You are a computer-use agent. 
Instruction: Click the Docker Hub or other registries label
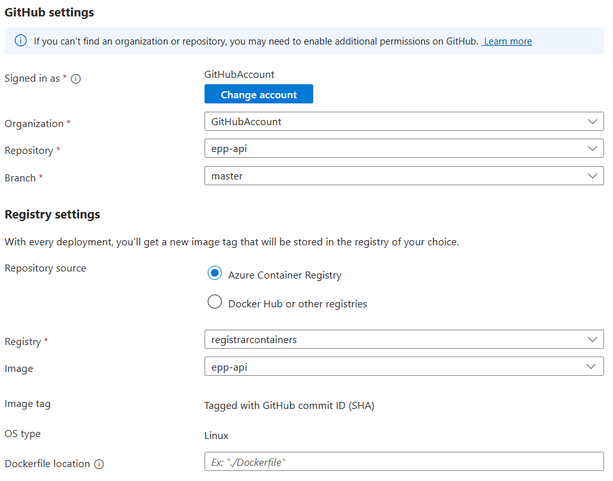[298, 304]
